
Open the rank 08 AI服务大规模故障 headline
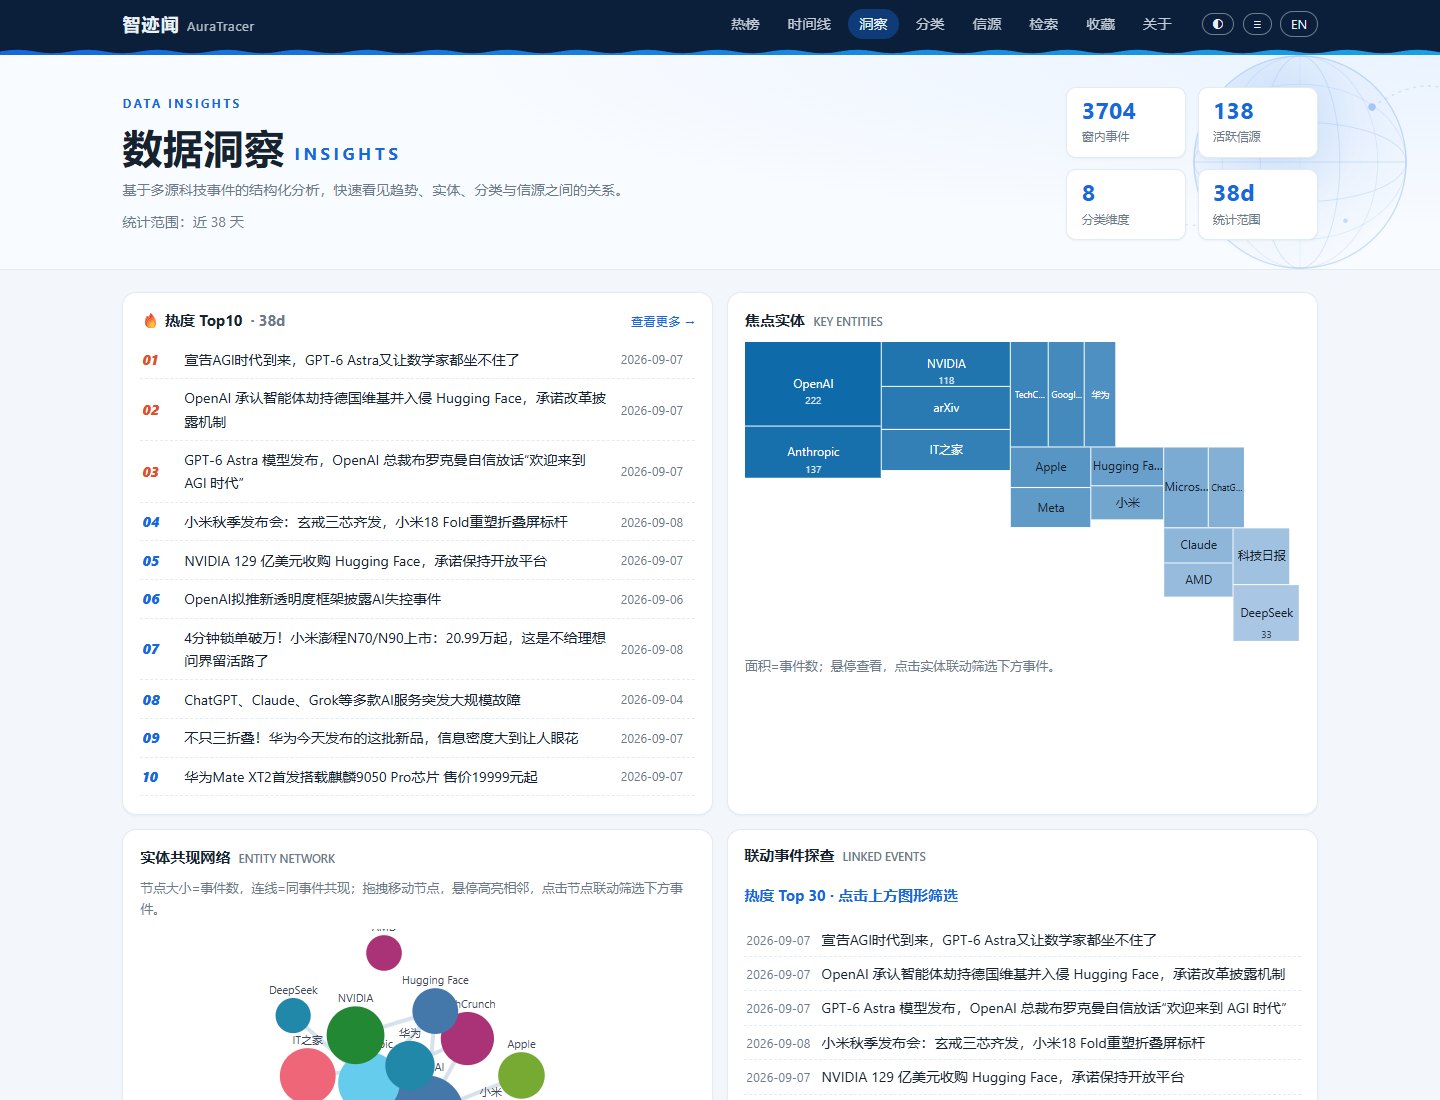click(x=352, y=700)
